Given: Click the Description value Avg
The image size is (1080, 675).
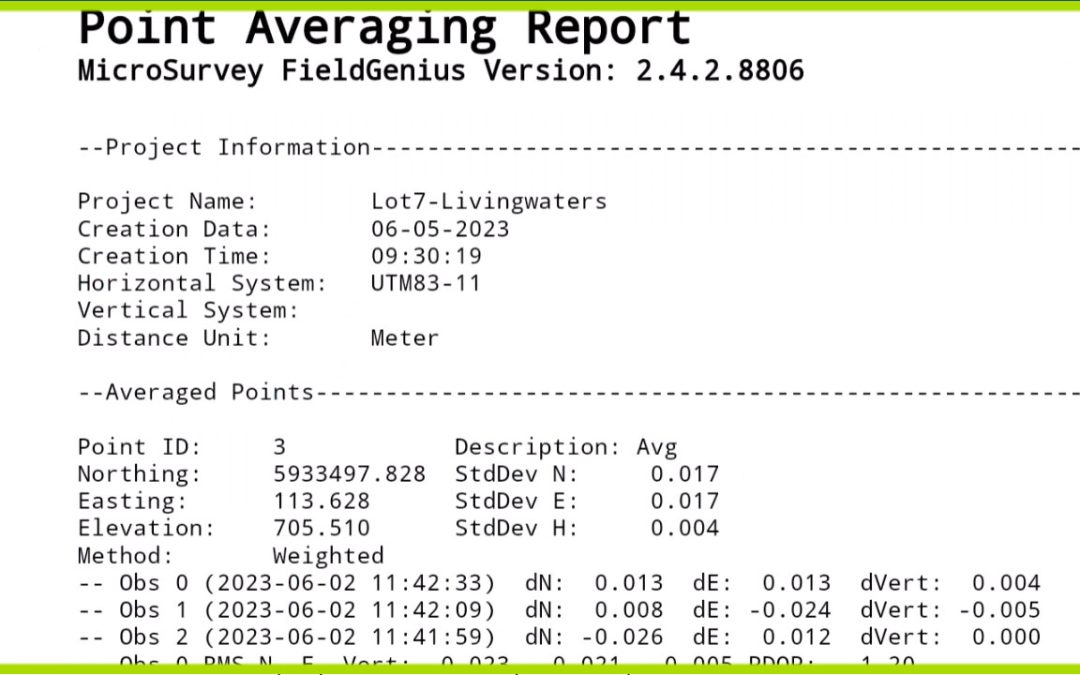Looking at the screenshot, I should (x=656, y=447).
